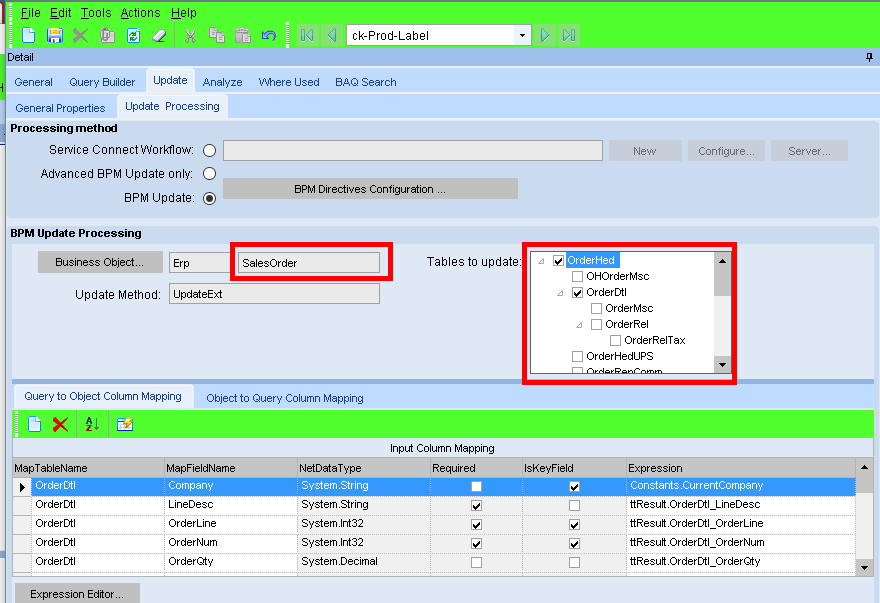Click the Clear eraser icon

[x=159, y=35]
